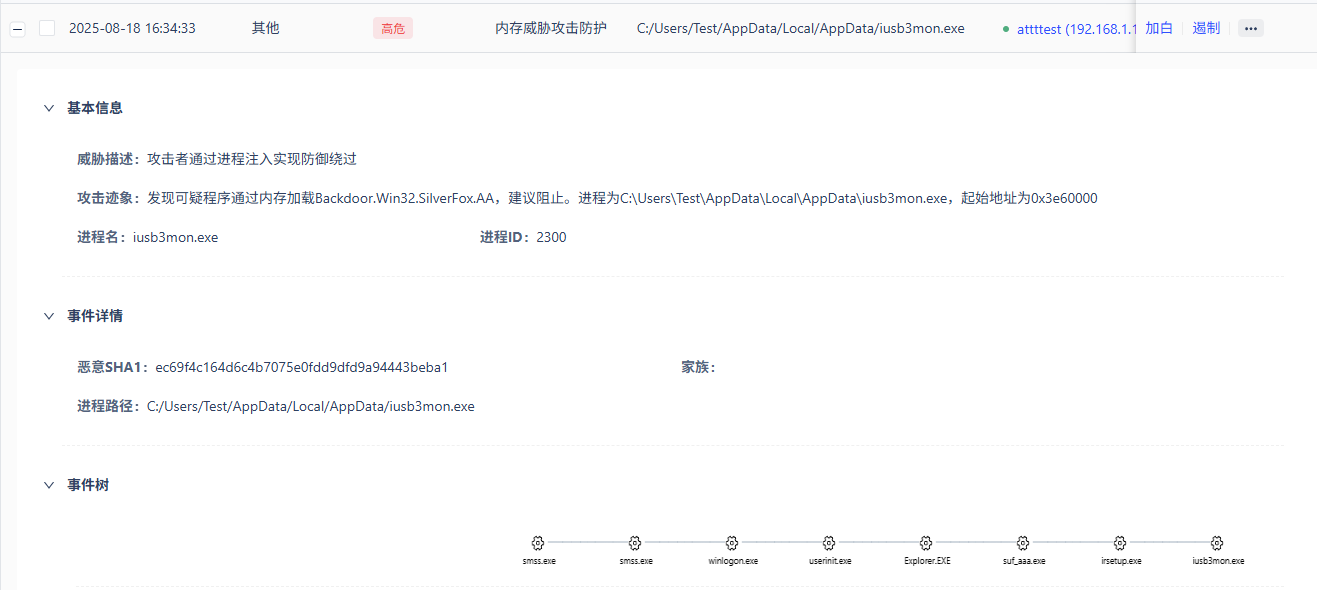Open the more actions ellipsis button

pos(1250,29)
